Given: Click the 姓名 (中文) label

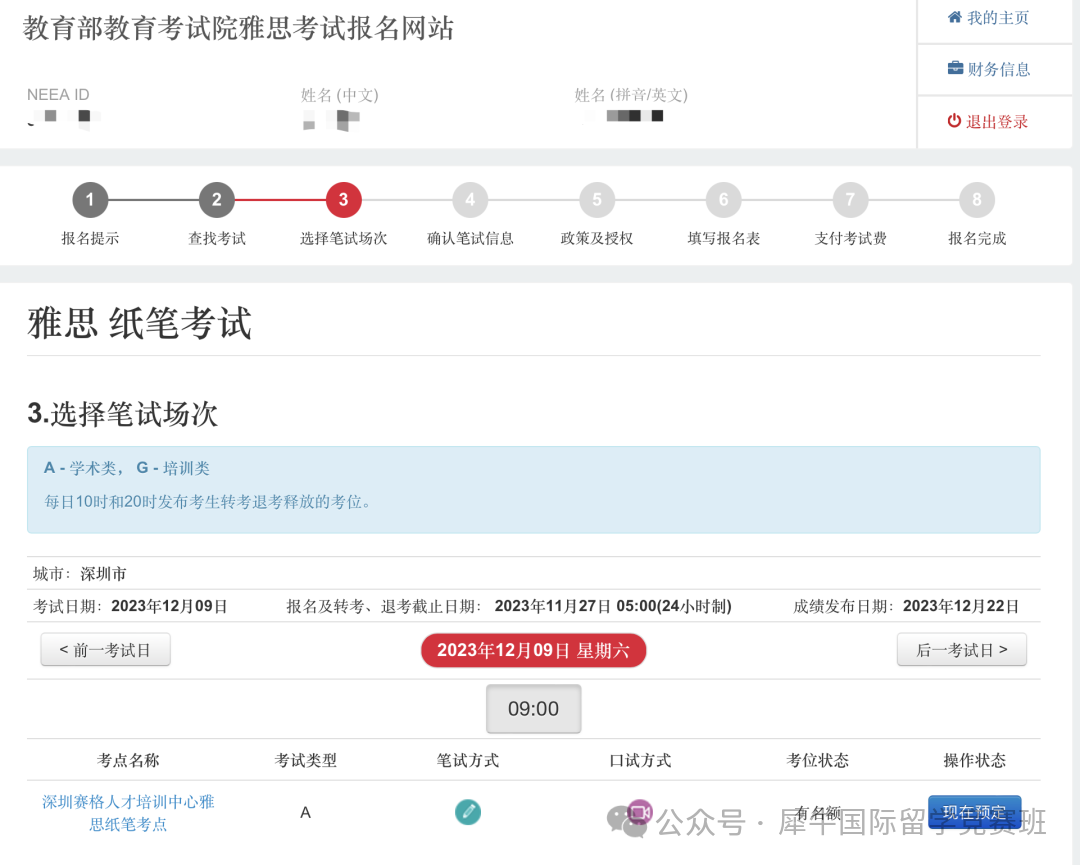Looking at the screenshot, I should 340,94.
